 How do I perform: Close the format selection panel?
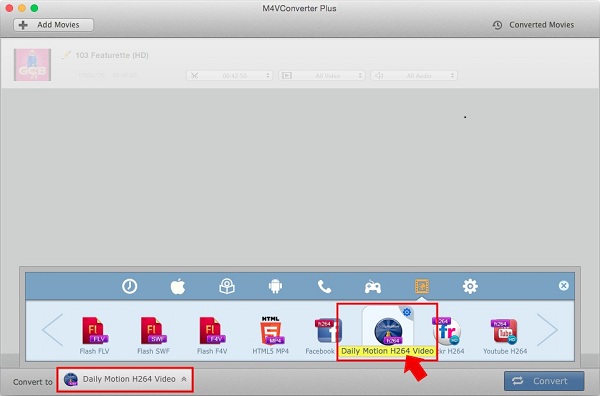[x=563, y=286]
